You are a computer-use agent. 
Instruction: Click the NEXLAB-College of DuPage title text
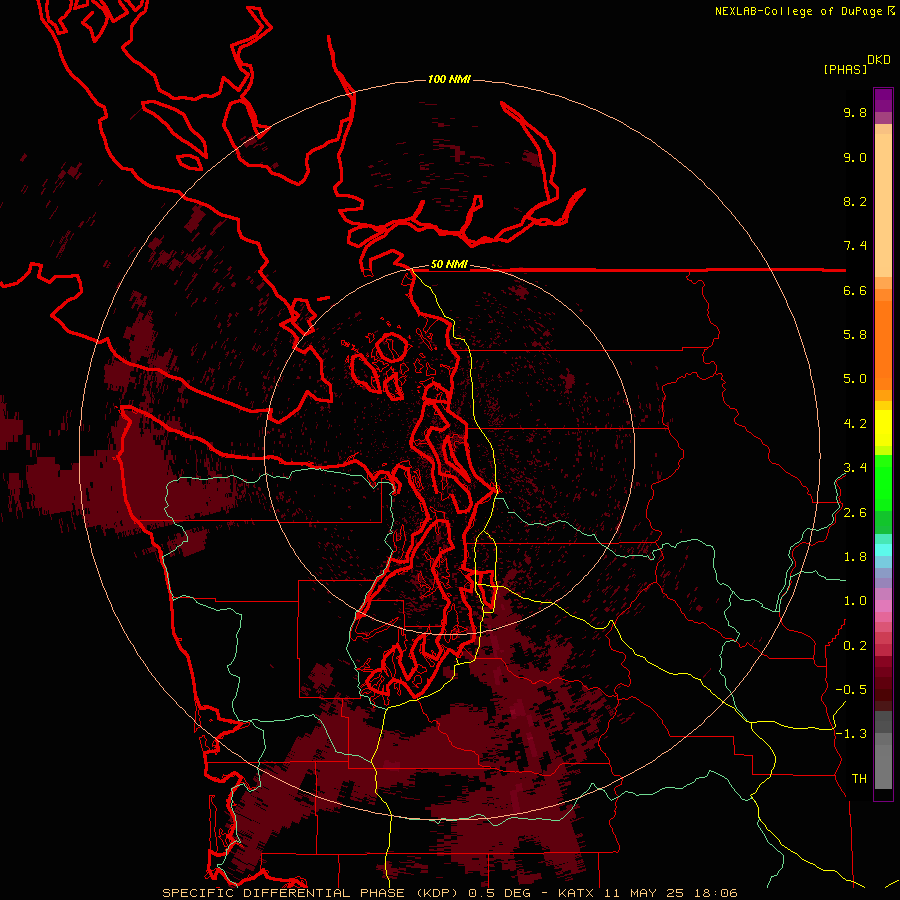798,11
